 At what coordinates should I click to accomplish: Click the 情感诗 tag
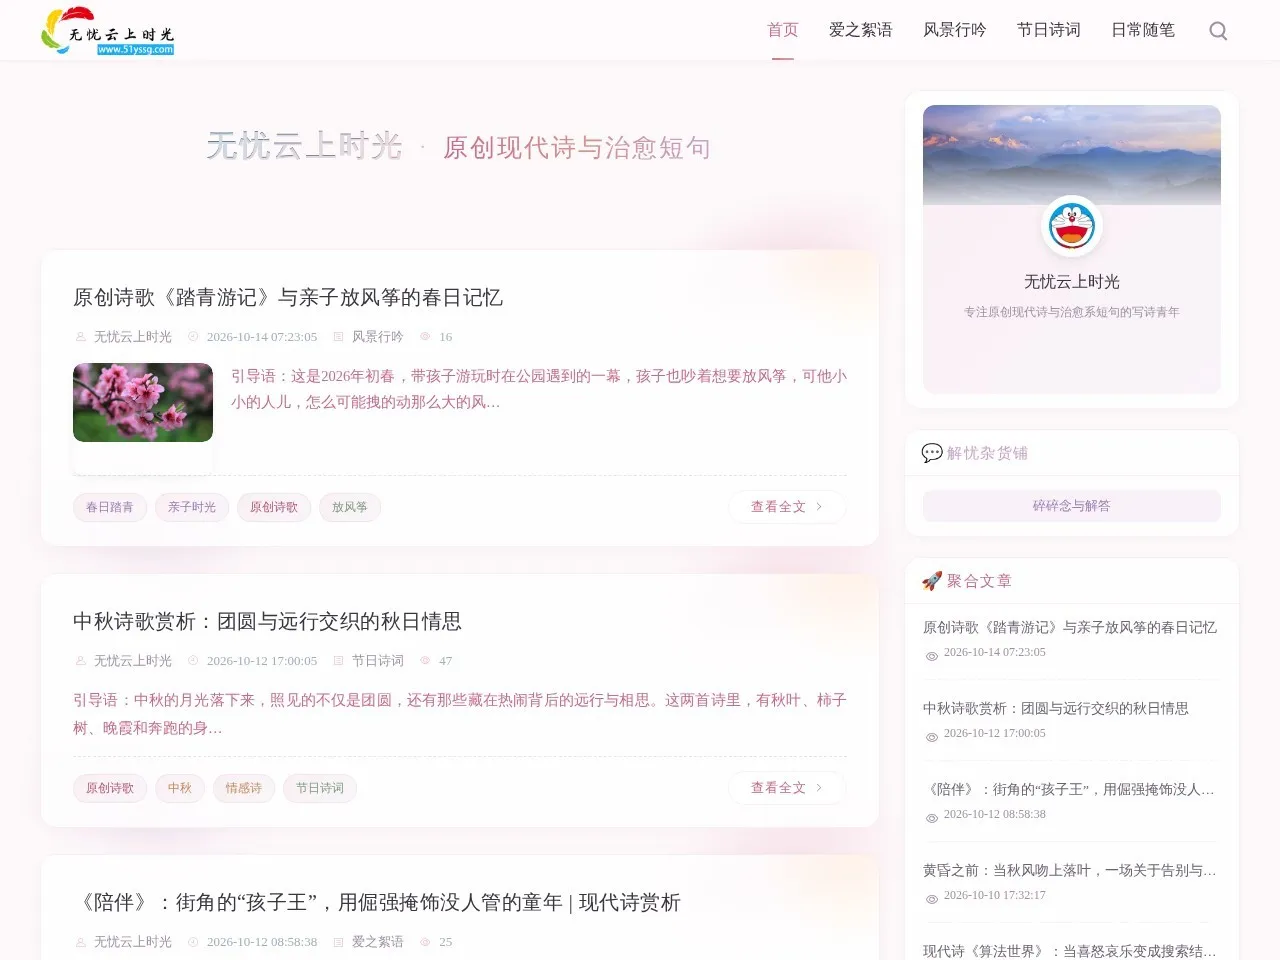(244, 788)
